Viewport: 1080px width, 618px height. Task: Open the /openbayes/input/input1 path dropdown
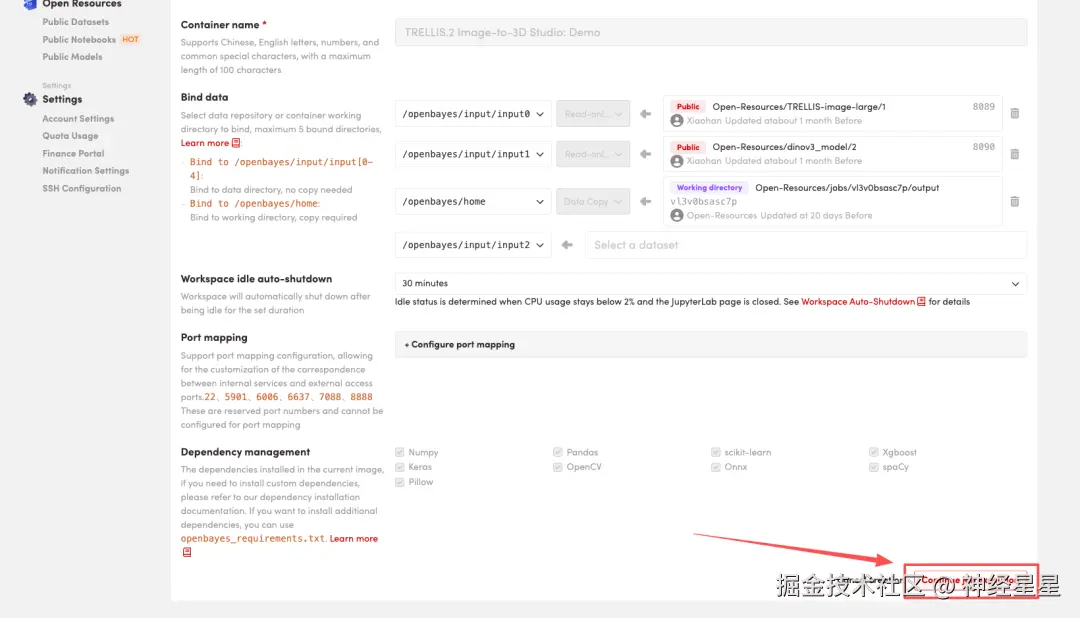point(472,154)
